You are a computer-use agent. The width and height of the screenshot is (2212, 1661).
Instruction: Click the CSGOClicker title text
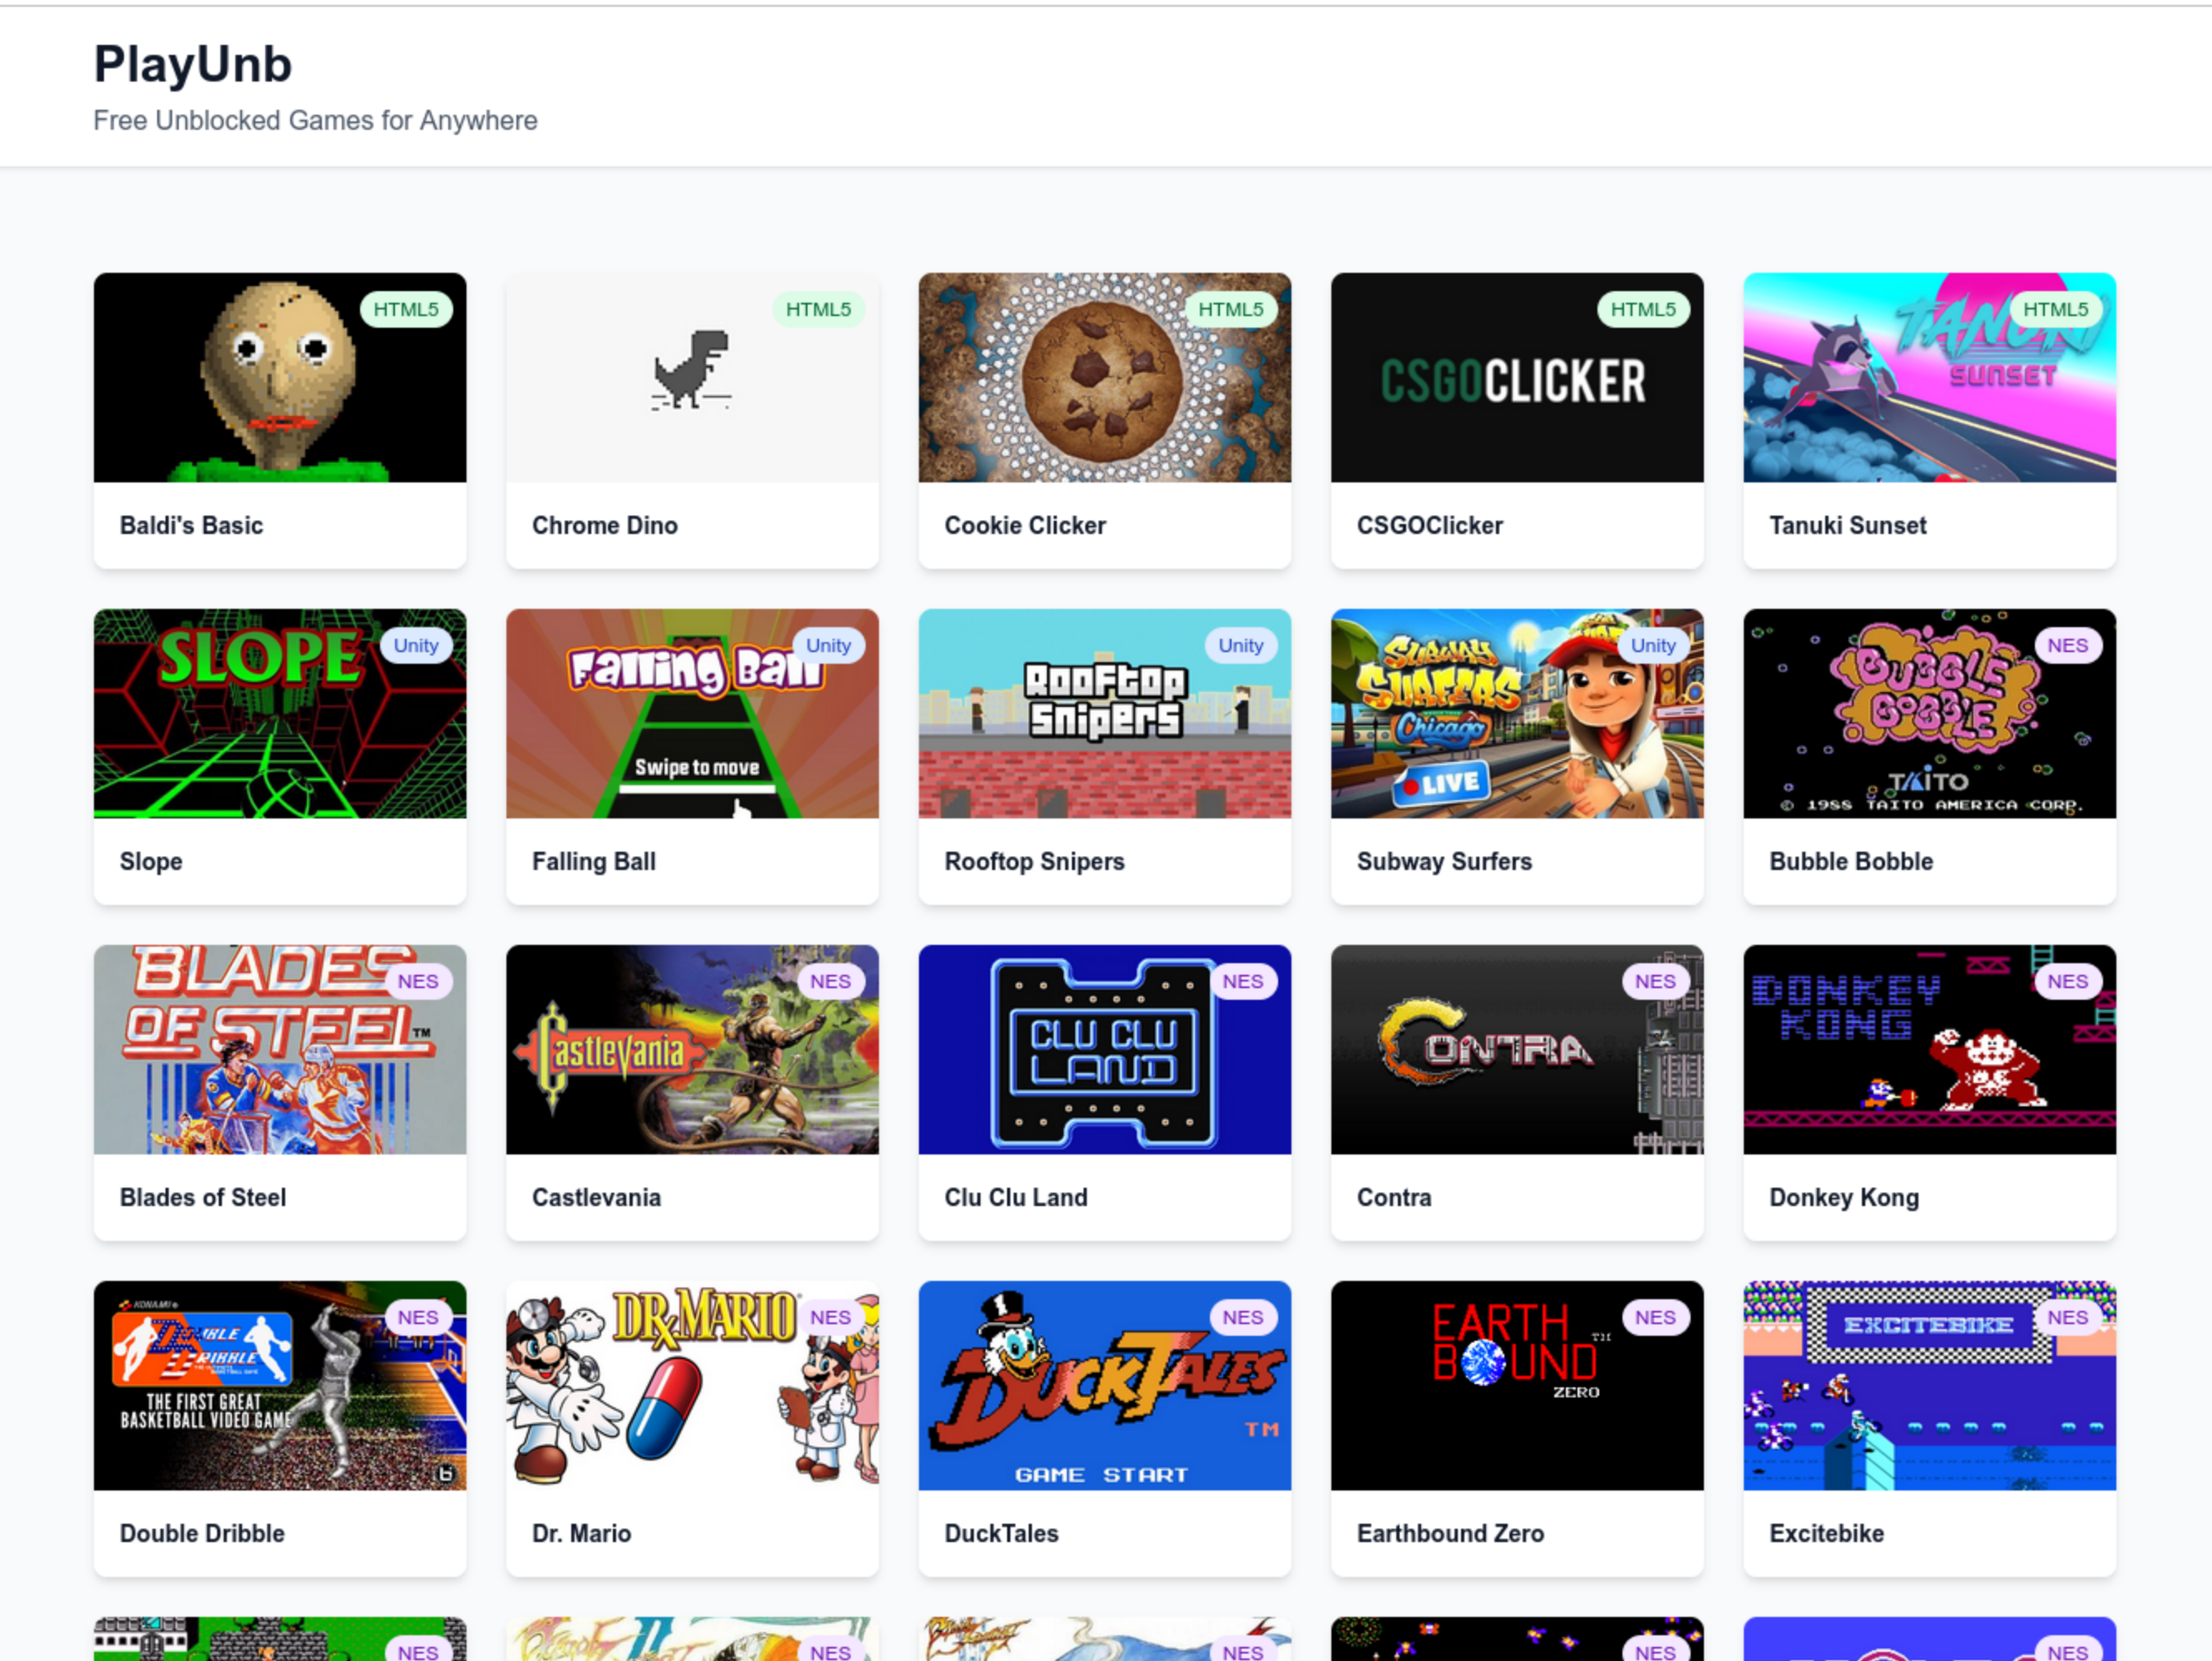(x=1429, y=525)
